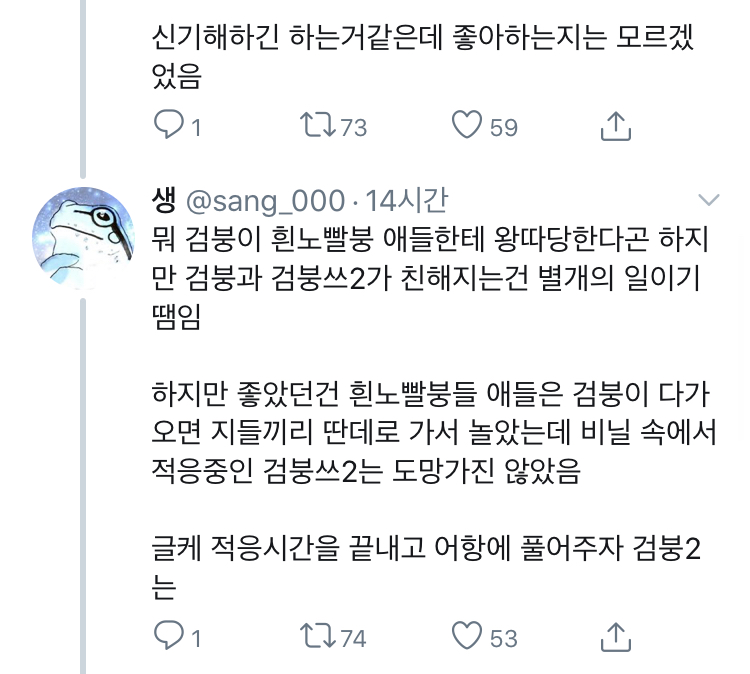Reply to the @sang_000 tweet

point(168,635)
